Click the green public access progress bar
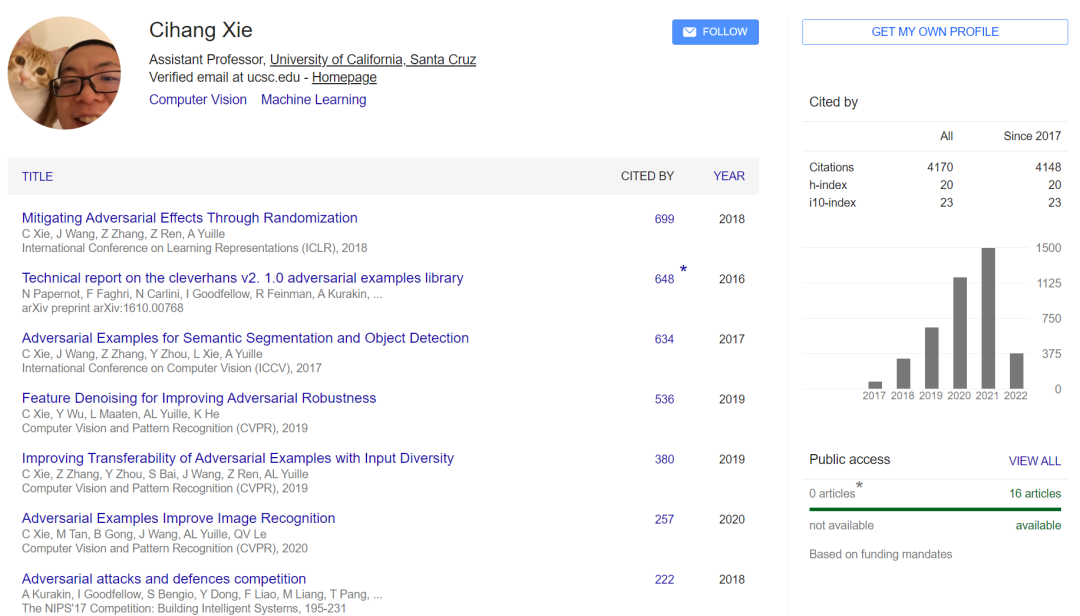This screenshot has height=616, width=1080. coord(934,509)
